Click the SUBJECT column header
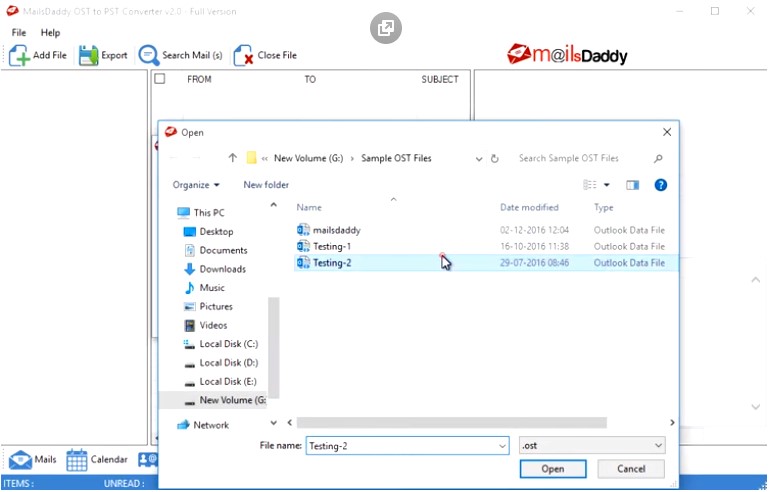Viewport: 769px width, 492px height. [440, 79]
